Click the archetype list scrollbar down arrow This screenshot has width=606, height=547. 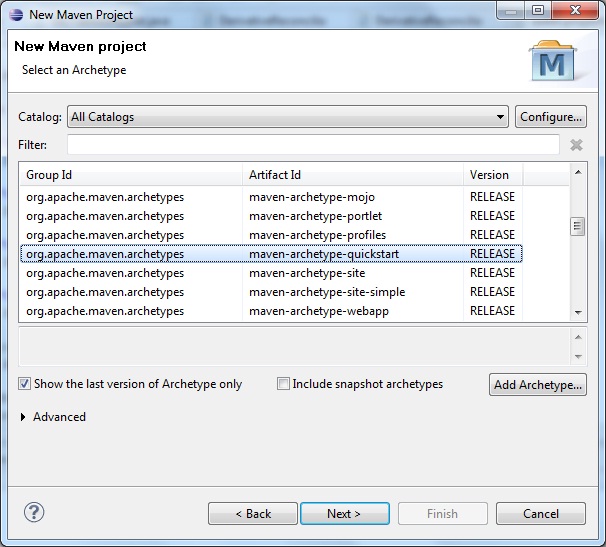pos(578,312)
